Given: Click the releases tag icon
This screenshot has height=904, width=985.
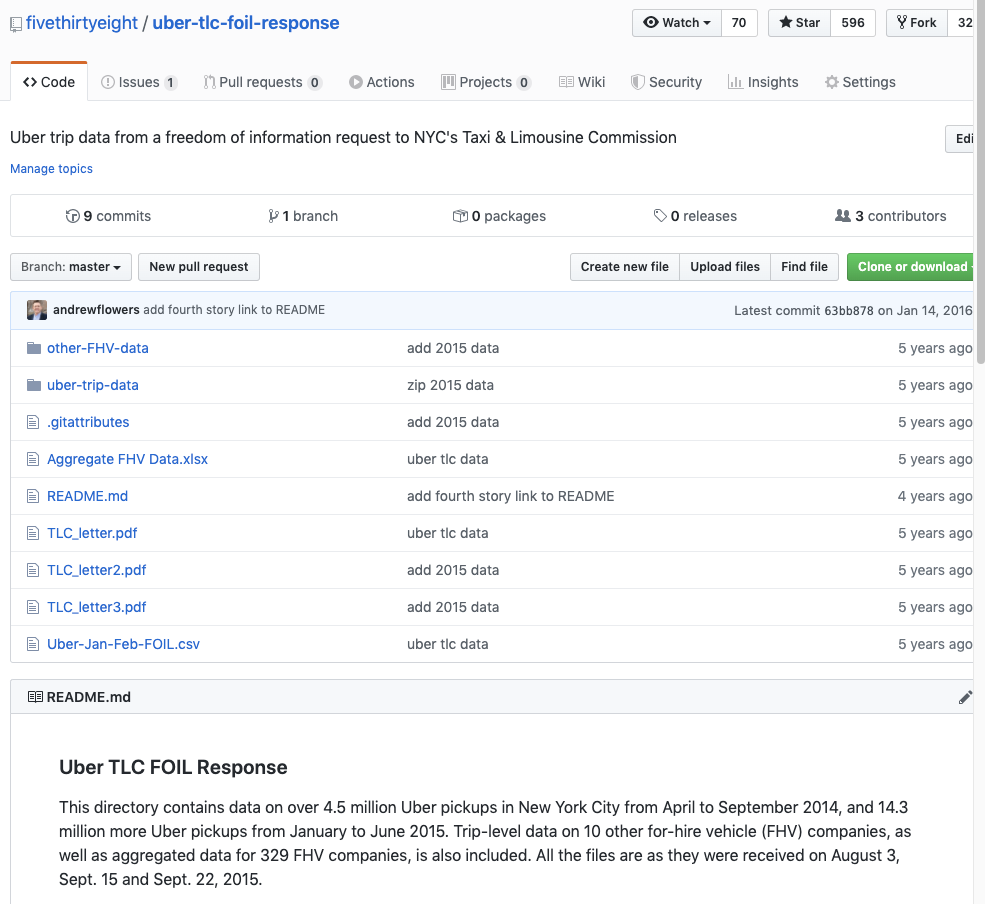Looking at the screenshot, I should click(660, 216).
